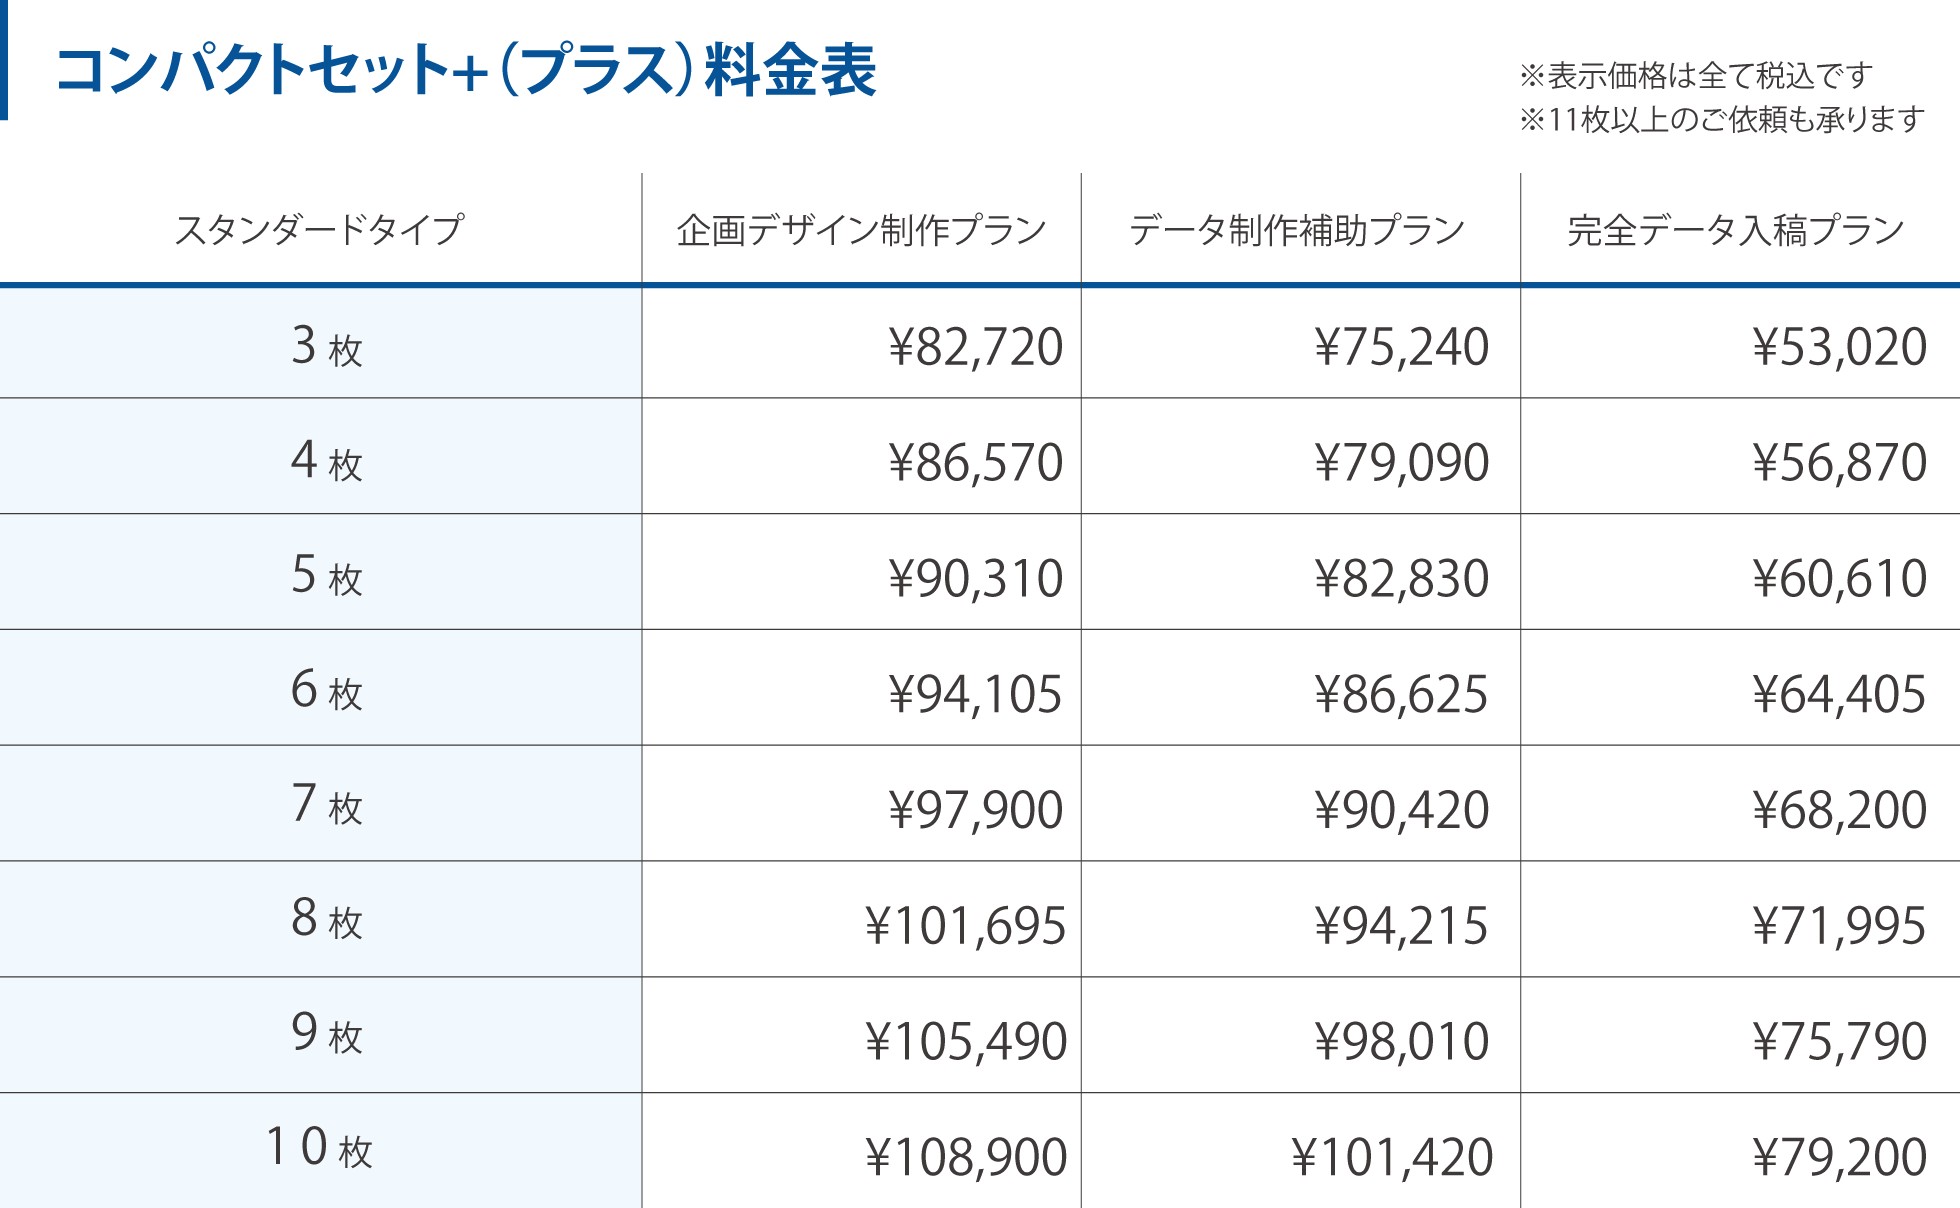Select the 完全データ入稿プラン column header
This screenshot has width=1960, height=1208.
point(1736,230)
